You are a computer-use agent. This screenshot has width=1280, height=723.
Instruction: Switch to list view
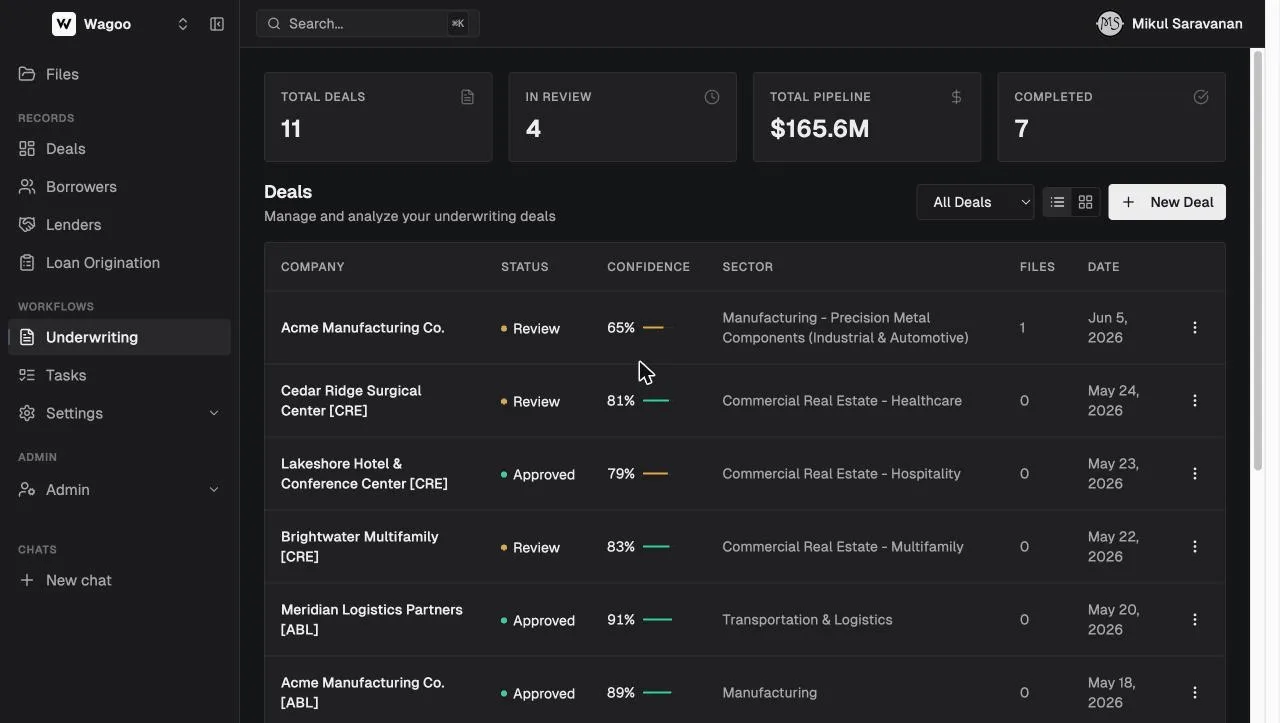point(1057,202)
